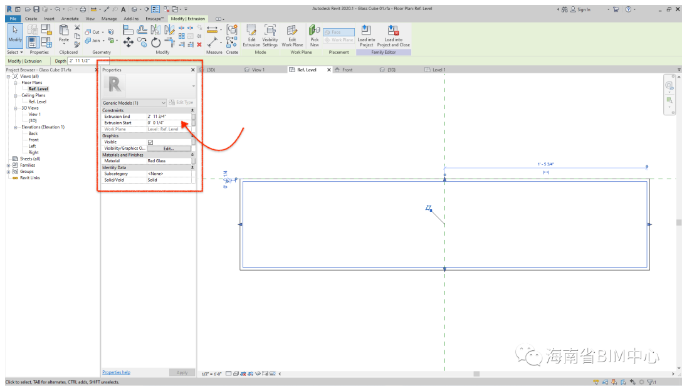
Task: Open Edit Extrusion mode
Action: [x=251, y=35]
